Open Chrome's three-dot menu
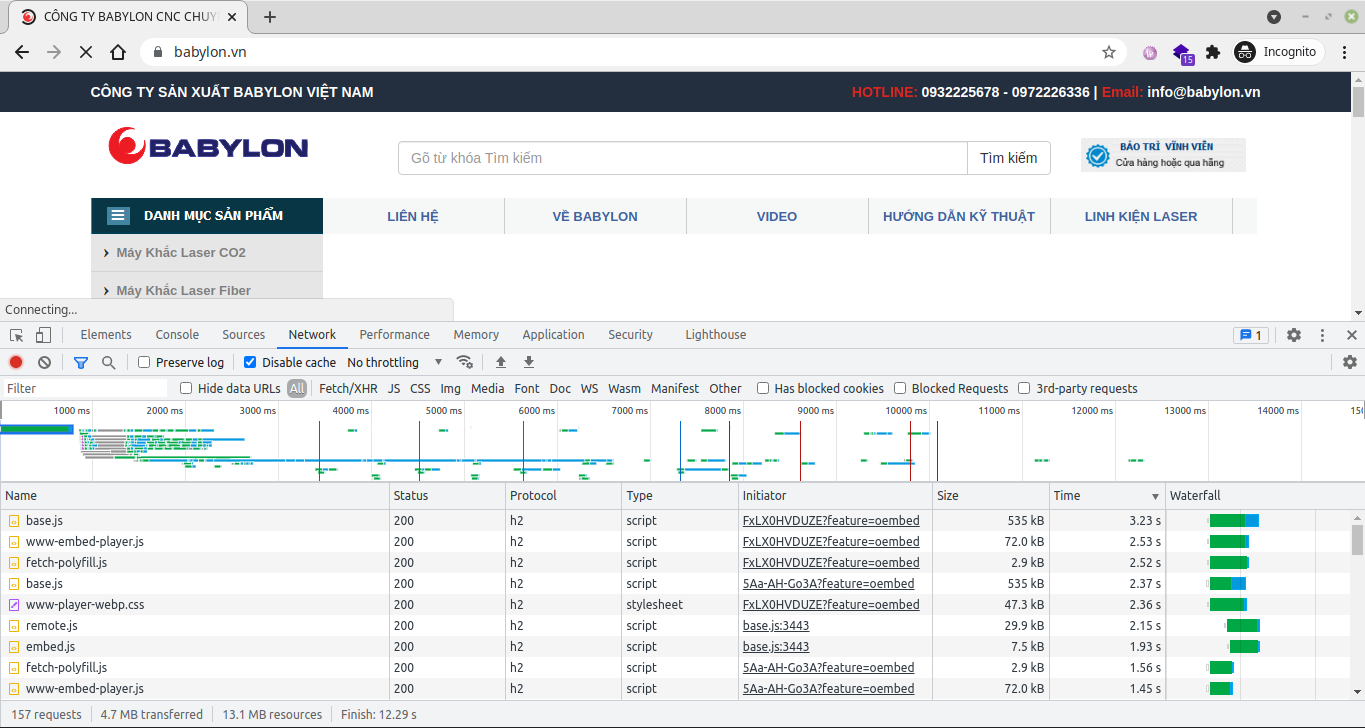 (1345, 52)
